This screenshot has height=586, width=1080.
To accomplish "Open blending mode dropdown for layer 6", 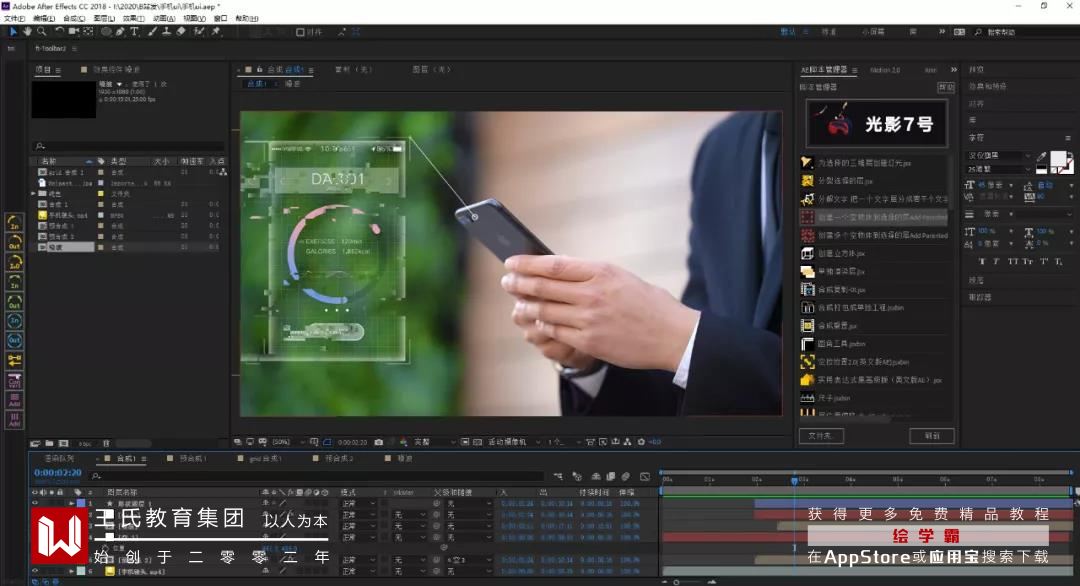I will coord(358,571).
